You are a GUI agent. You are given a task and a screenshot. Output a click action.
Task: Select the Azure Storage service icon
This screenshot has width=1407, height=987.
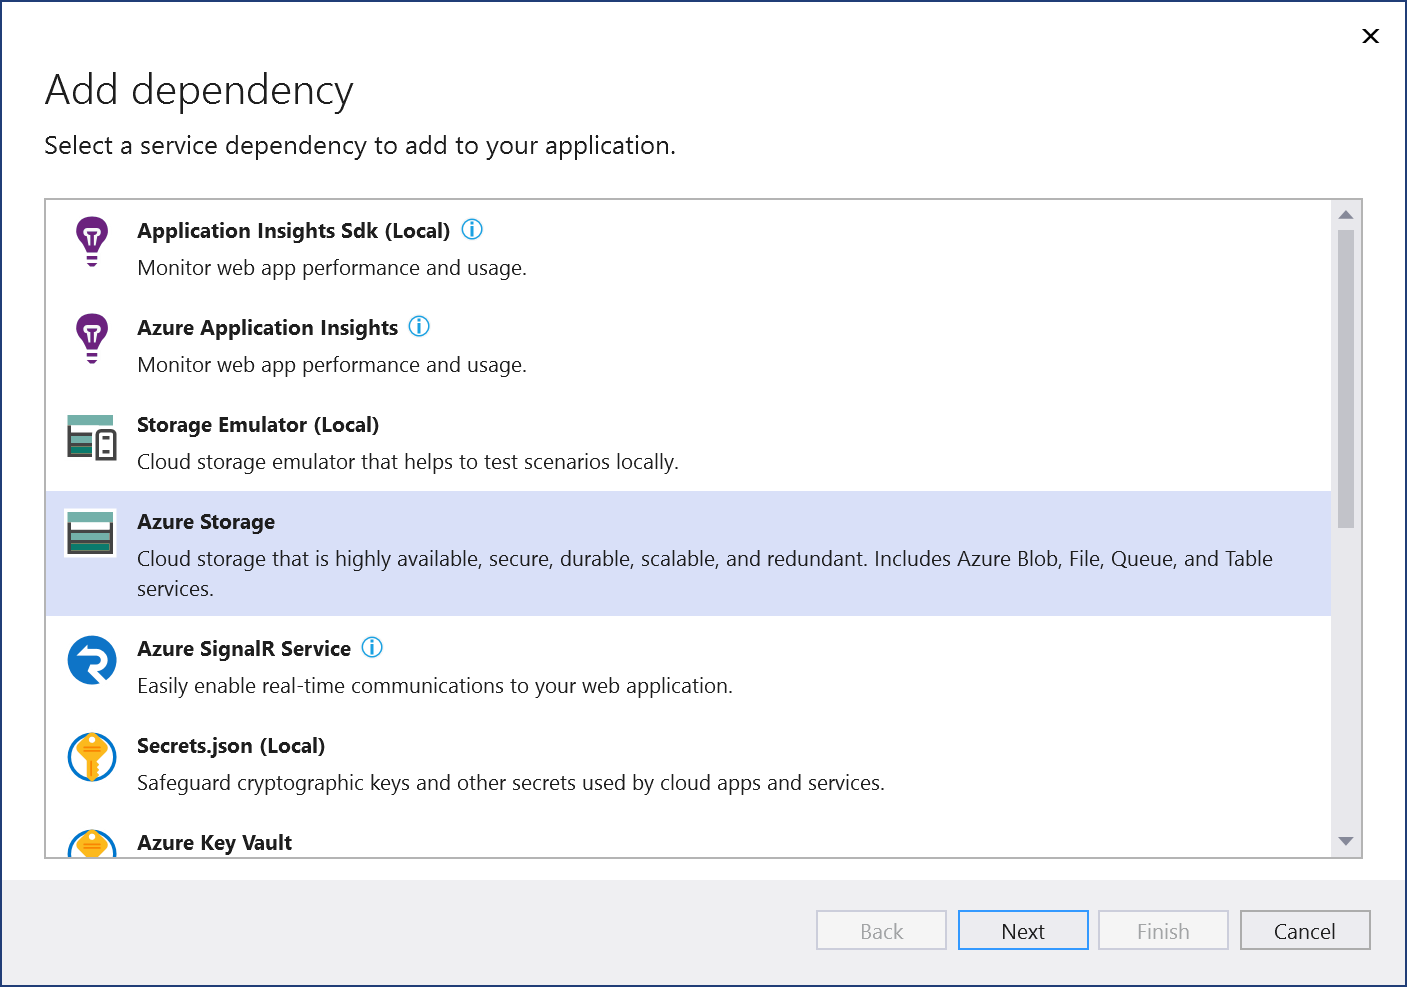pyautogui.click(x=91, y=534)
